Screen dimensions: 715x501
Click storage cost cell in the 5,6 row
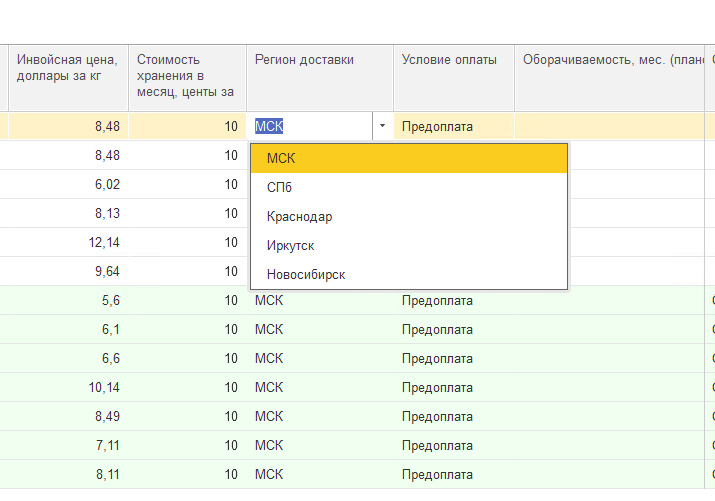coord(187,300)
